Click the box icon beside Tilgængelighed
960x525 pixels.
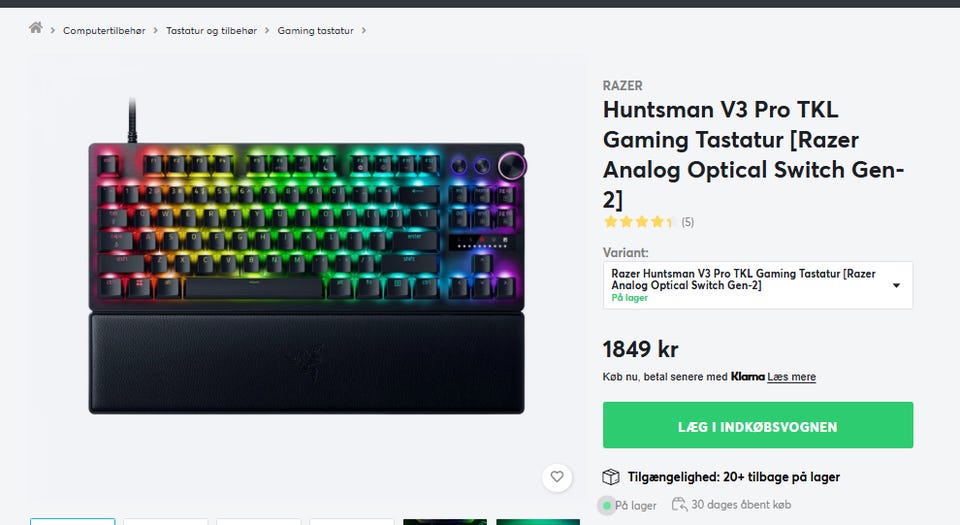[610, 477]
